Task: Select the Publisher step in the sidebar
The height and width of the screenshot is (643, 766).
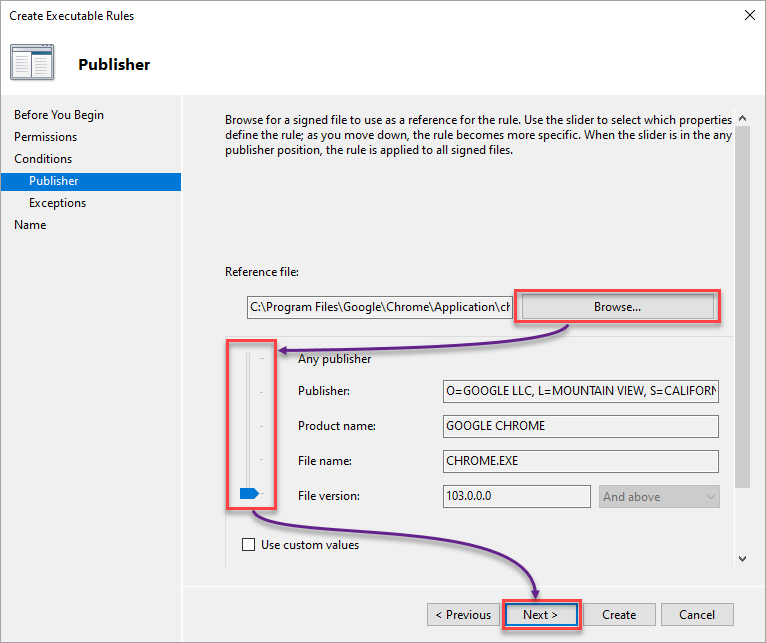Action: (91, 181)
